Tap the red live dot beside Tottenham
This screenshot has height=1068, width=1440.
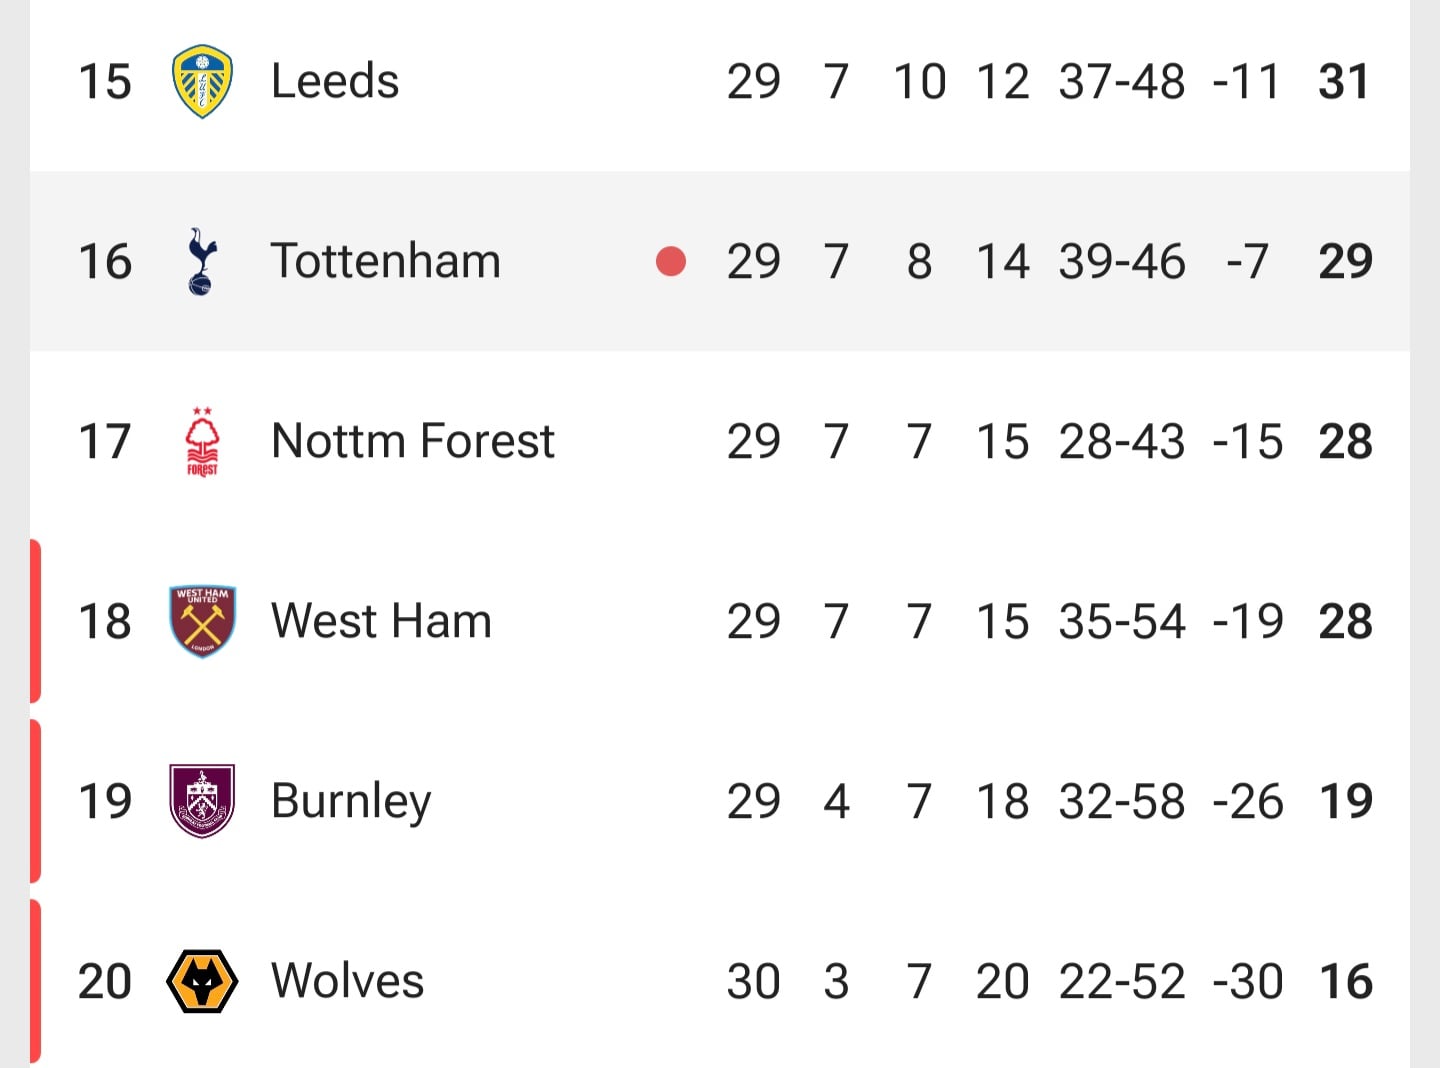[x=671, y=261]
